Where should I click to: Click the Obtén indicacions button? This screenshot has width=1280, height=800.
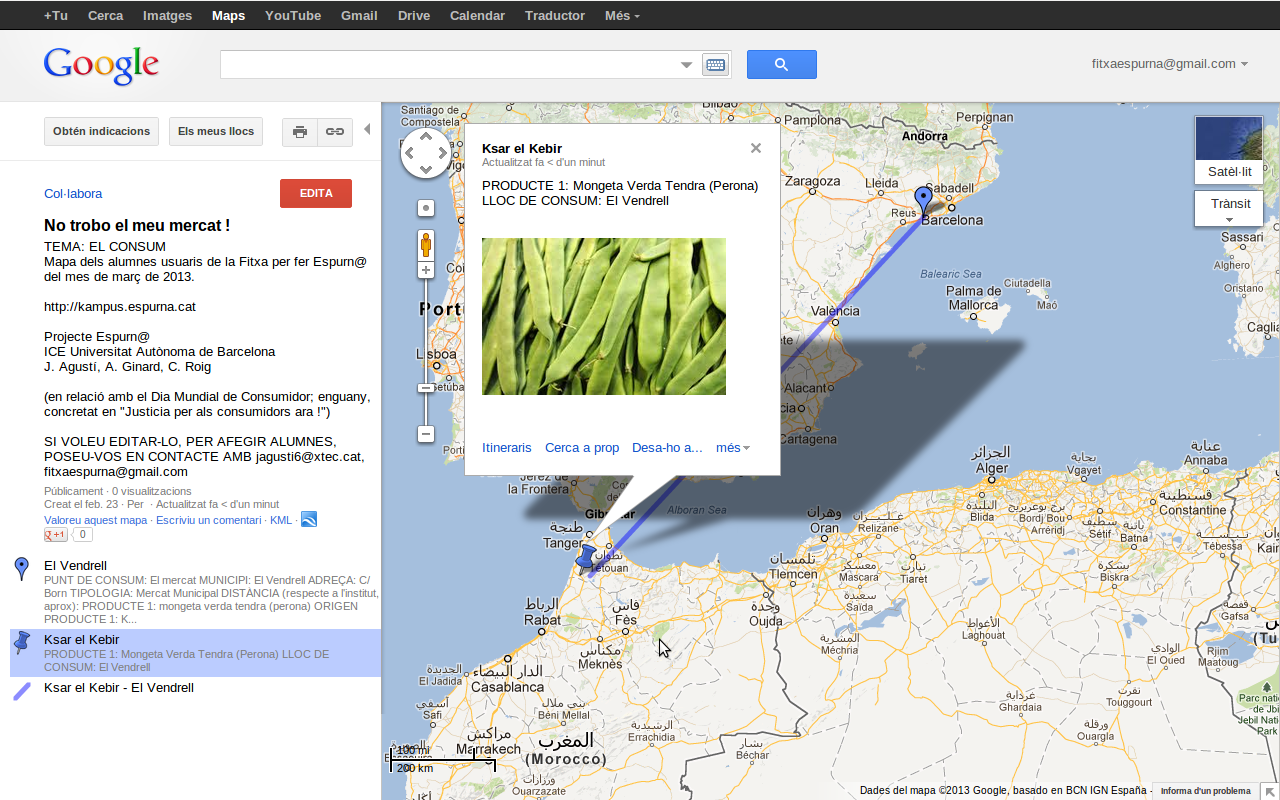[x=101, y=131]
